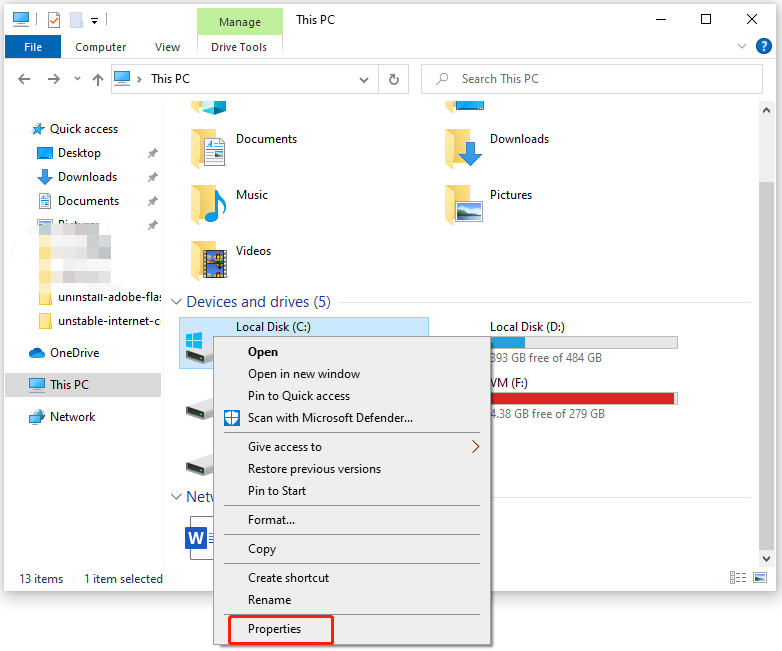Expand the ribbon using the chevron

[x=742, y=46]
